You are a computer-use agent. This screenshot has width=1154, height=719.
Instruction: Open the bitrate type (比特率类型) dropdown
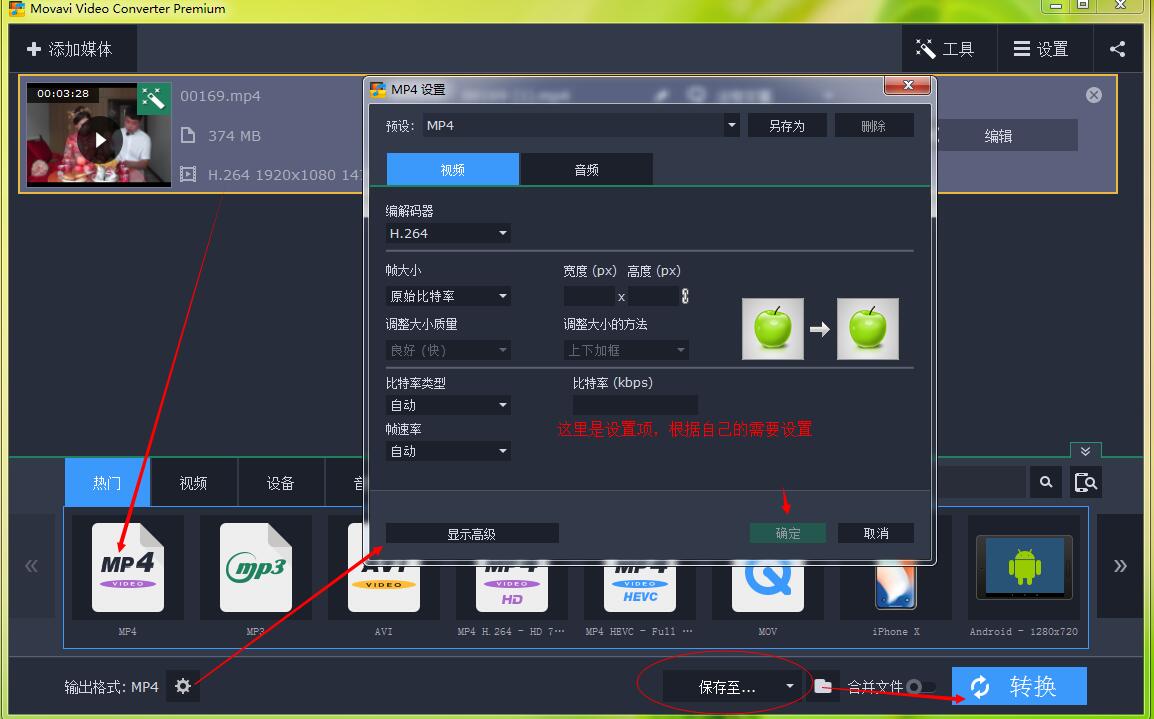pos(448,405)
